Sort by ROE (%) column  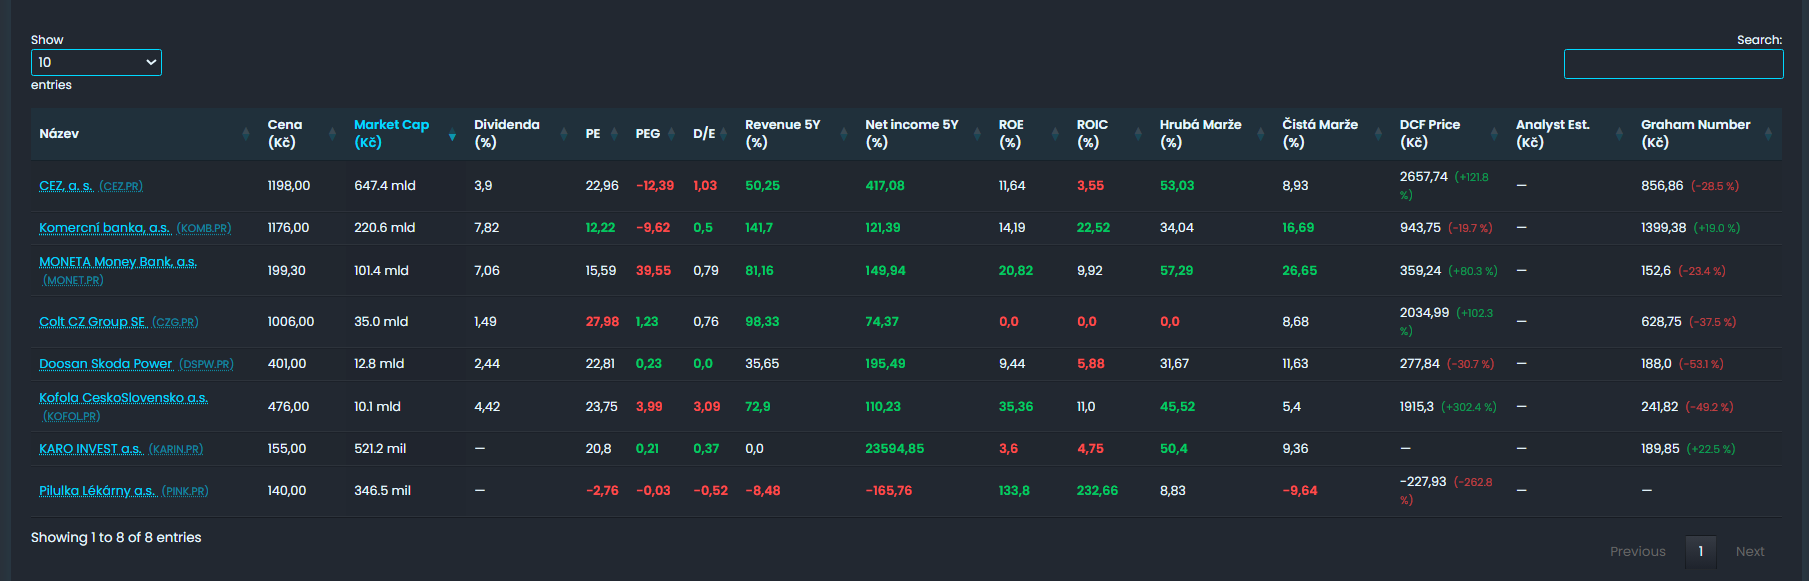coord(1029,134)
